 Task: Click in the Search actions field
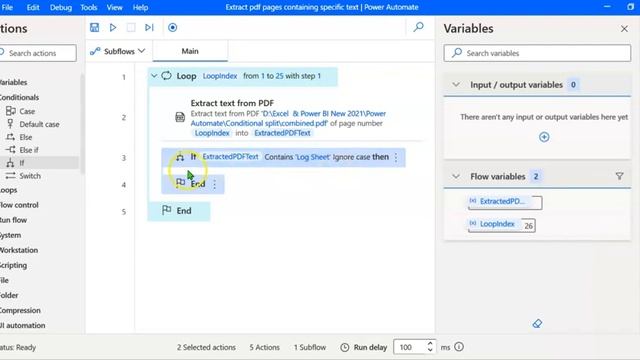pyautogui.click(x=38, y=53)
